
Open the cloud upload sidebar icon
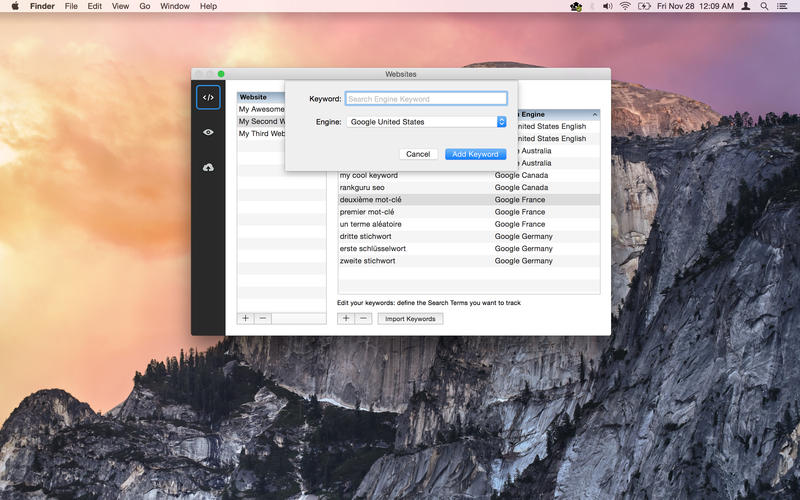(x=208, y=167)
